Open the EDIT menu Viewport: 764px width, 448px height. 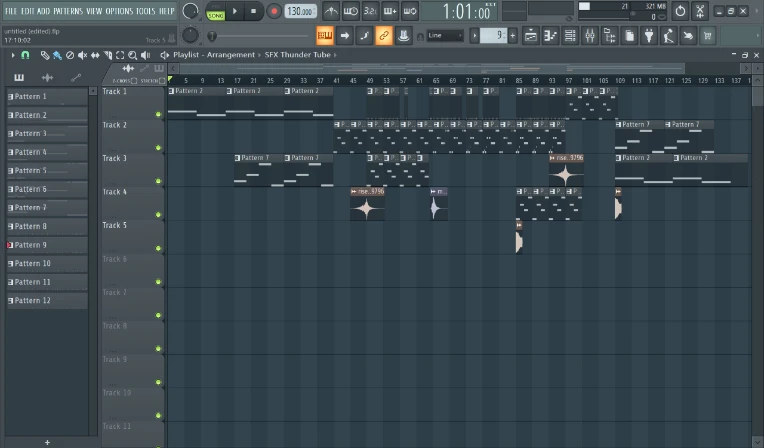(27, 11)
